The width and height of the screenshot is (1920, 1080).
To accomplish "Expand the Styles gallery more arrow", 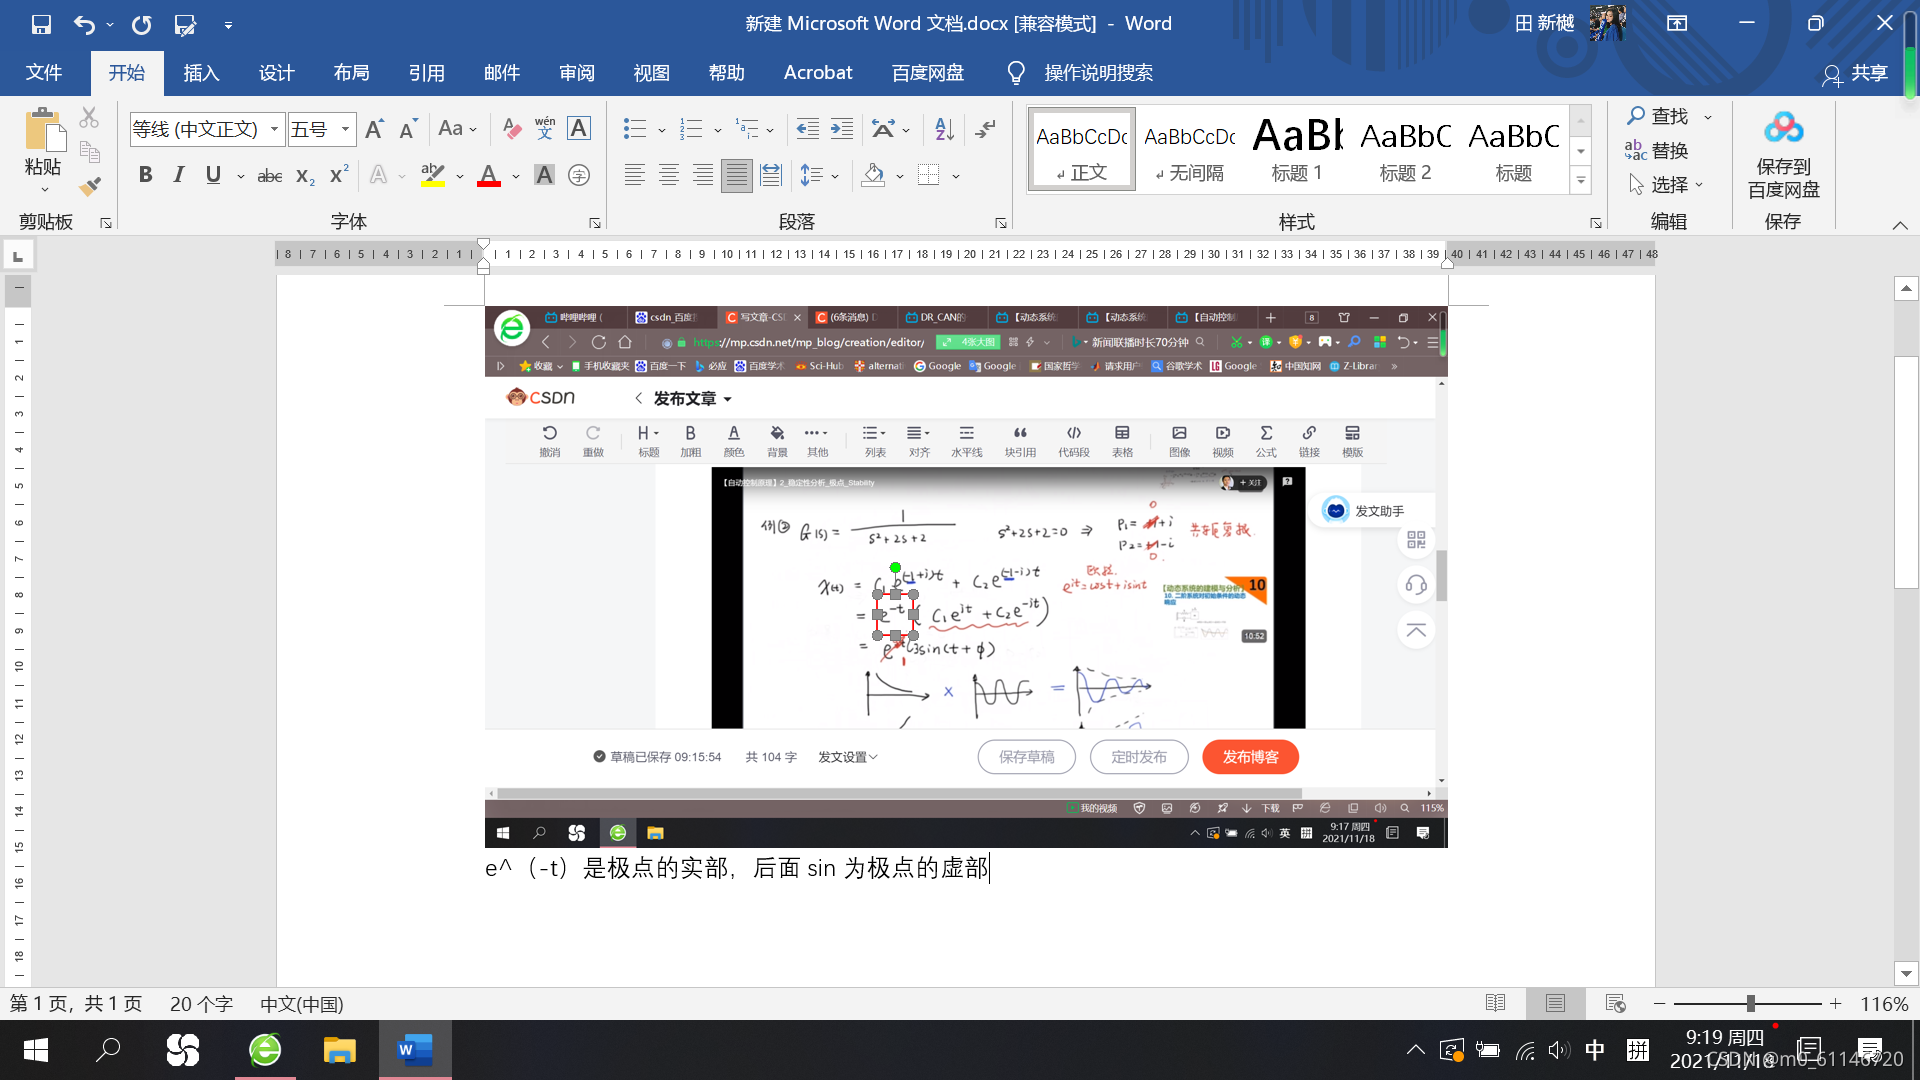I will [x=1580, y=181].
